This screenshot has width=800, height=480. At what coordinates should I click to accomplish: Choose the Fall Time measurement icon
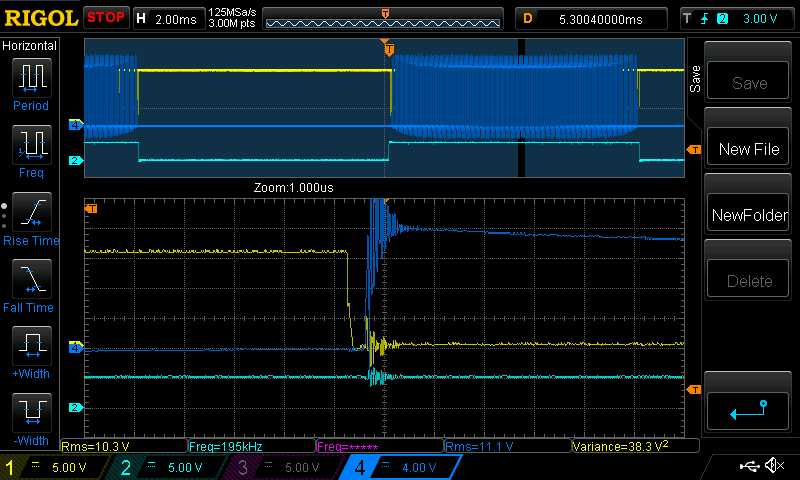30,280
